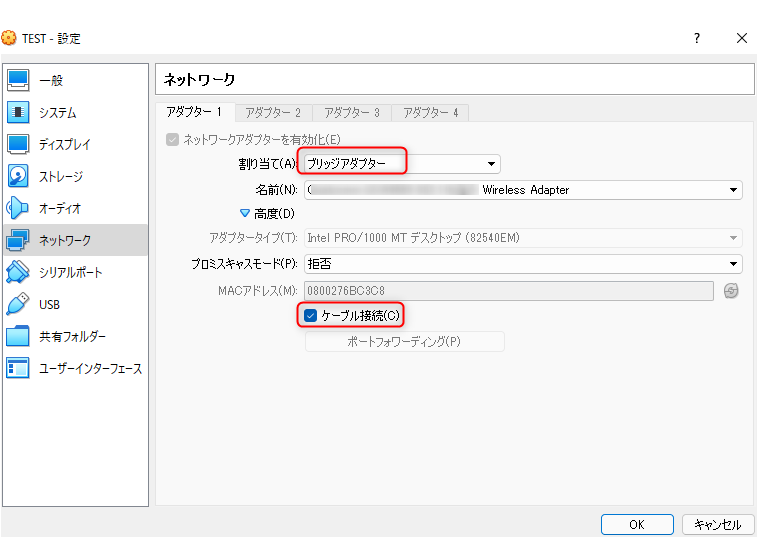
Task: Collapse the 高度(D) disclosure triangle
Action: 245,213
